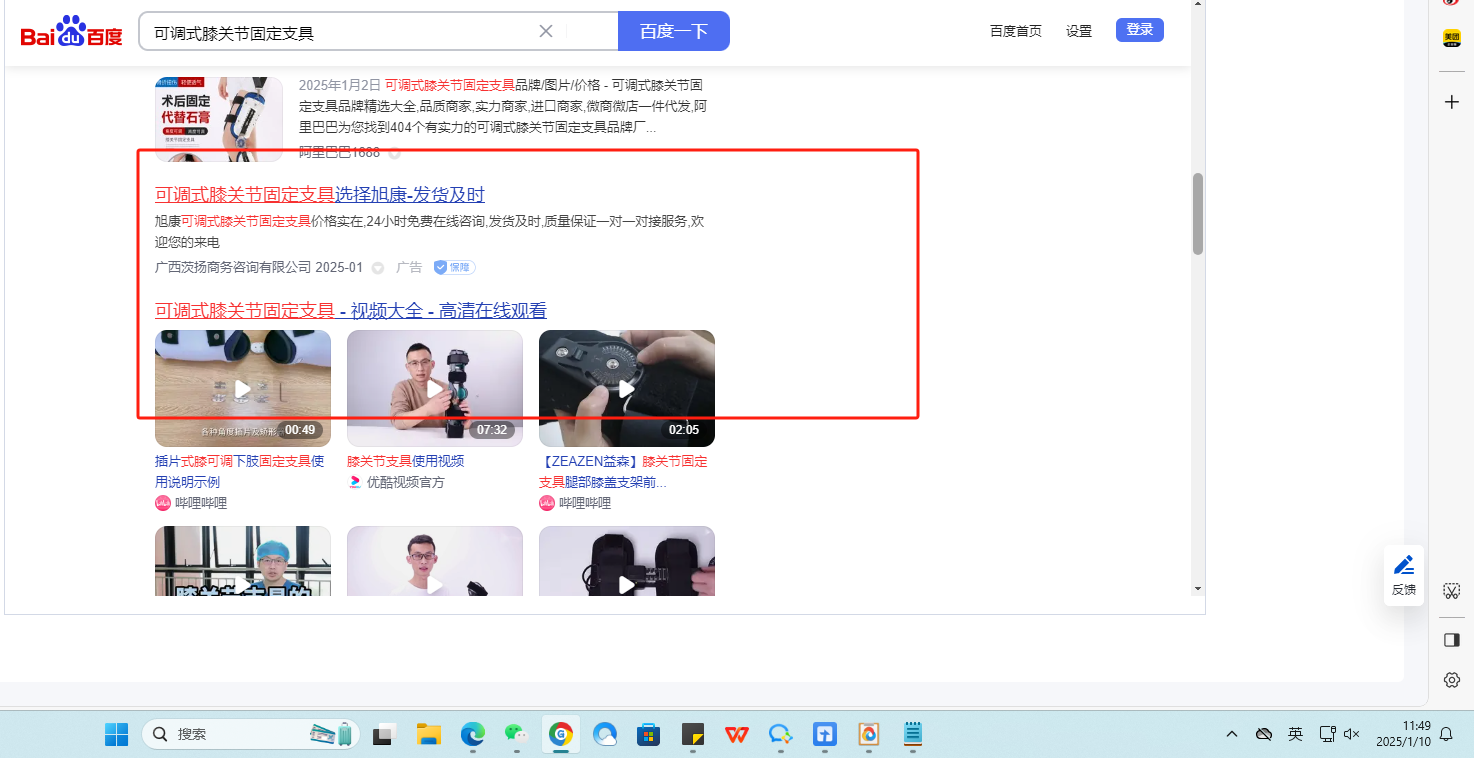Open sidebar settings gear

tap(1452, 680)
